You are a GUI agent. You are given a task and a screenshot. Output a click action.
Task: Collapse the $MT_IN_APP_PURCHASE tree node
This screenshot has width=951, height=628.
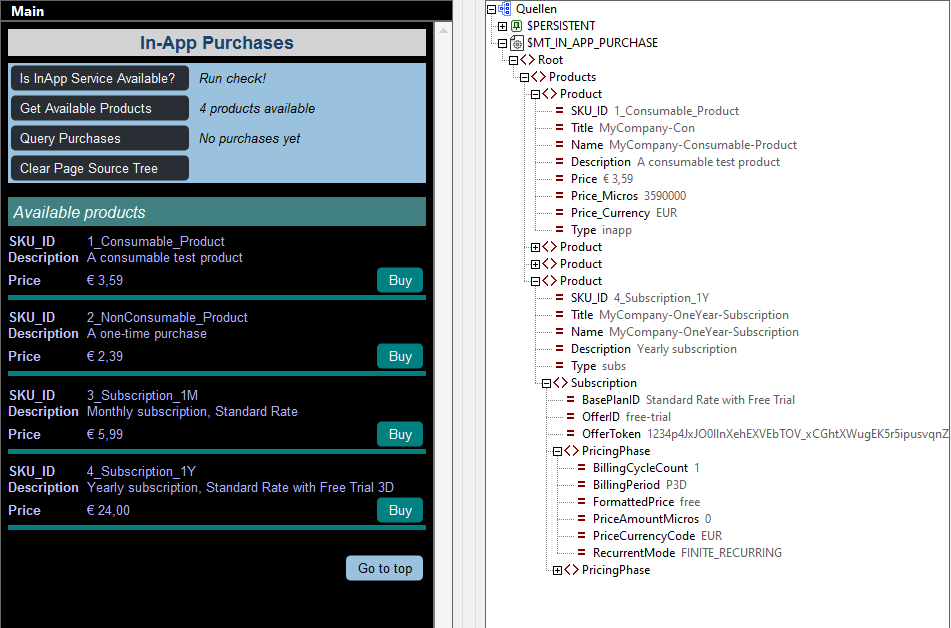502,43
